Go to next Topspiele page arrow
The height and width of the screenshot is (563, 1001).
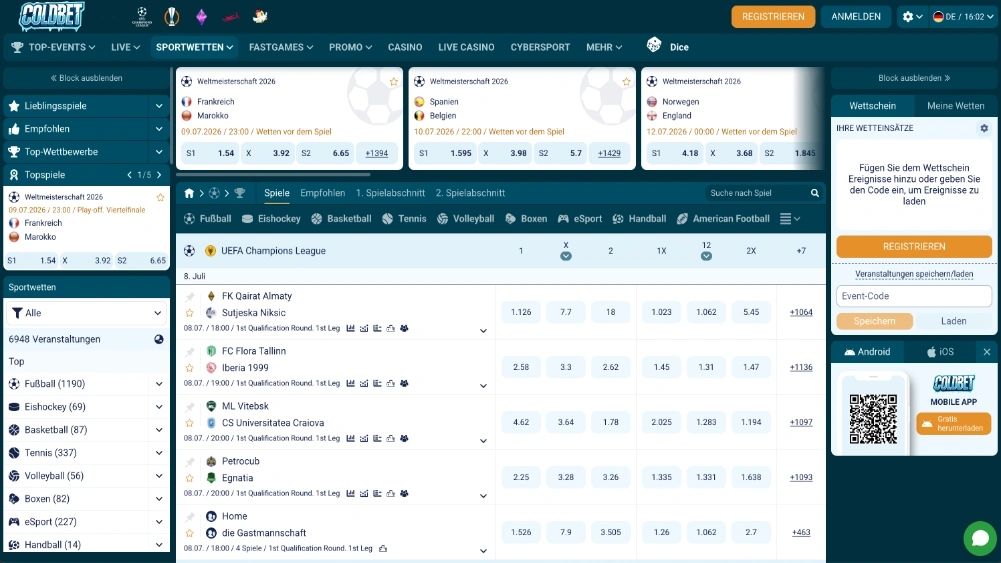[x=159, y=175]
